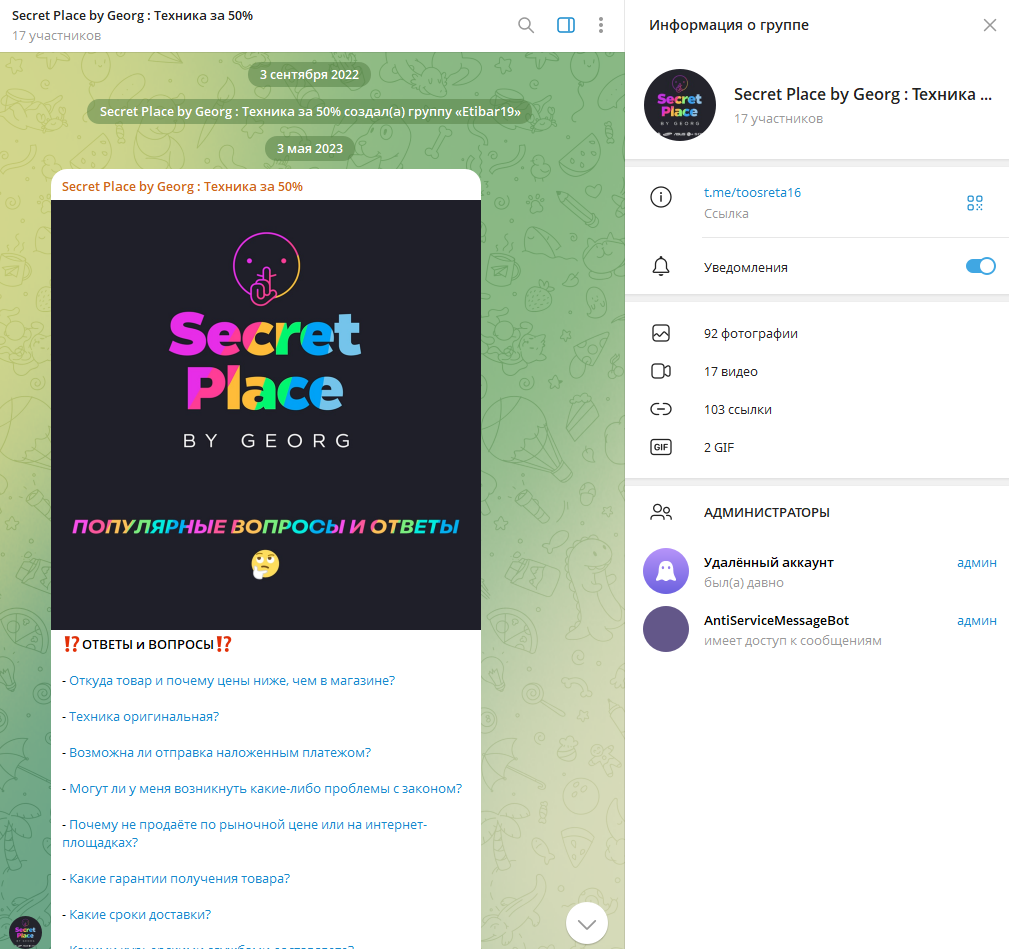Click the chat title in the header
The width and height of the screenshot is (1009, 949).
pos(133,15)
